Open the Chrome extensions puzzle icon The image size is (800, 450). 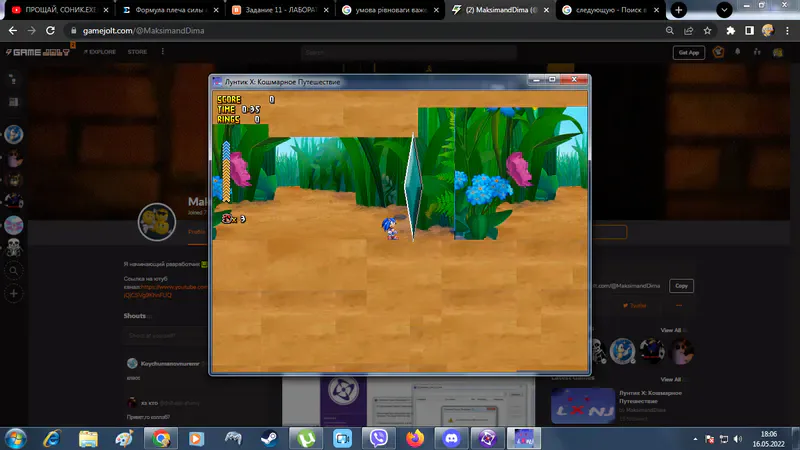tap(731, 31)
